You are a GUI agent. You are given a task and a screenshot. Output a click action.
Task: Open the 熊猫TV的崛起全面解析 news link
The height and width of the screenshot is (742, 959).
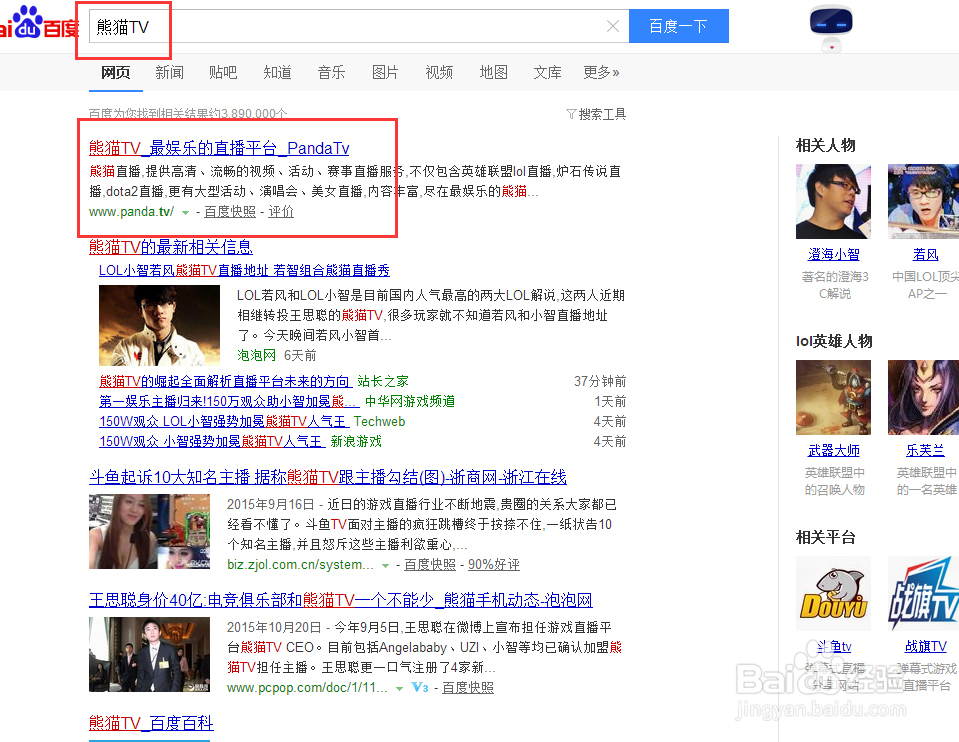point(225,382)
